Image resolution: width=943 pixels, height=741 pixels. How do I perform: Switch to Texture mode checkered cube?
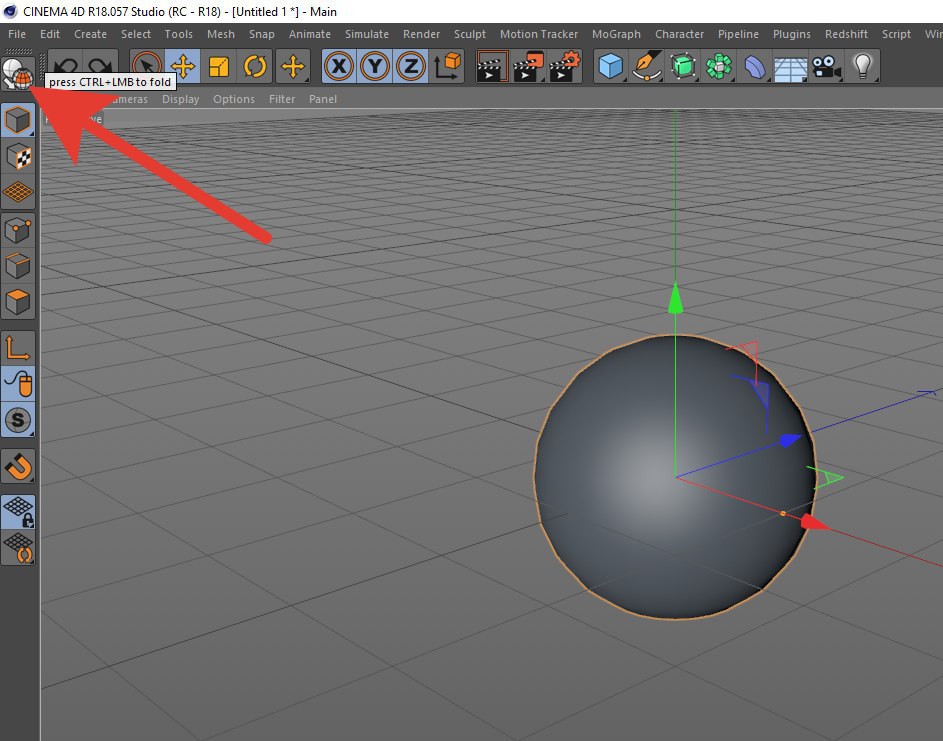pos(18,157)
